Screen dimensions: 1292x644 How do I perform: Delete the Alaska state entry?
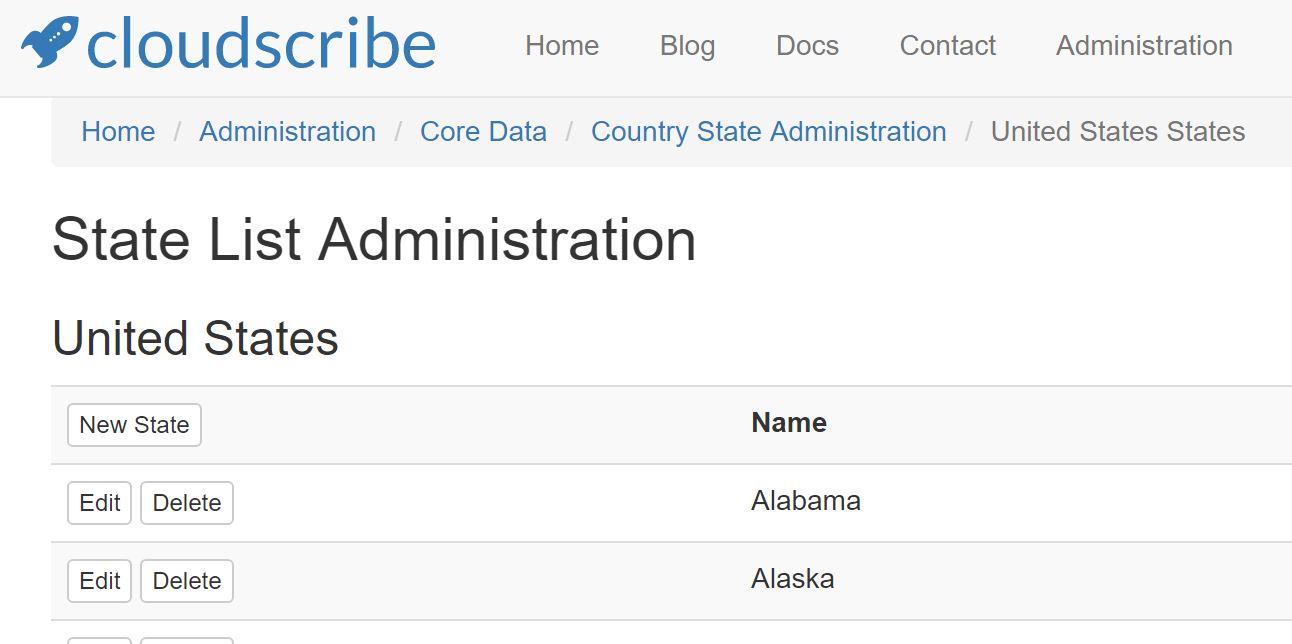(x=187, y=581)
